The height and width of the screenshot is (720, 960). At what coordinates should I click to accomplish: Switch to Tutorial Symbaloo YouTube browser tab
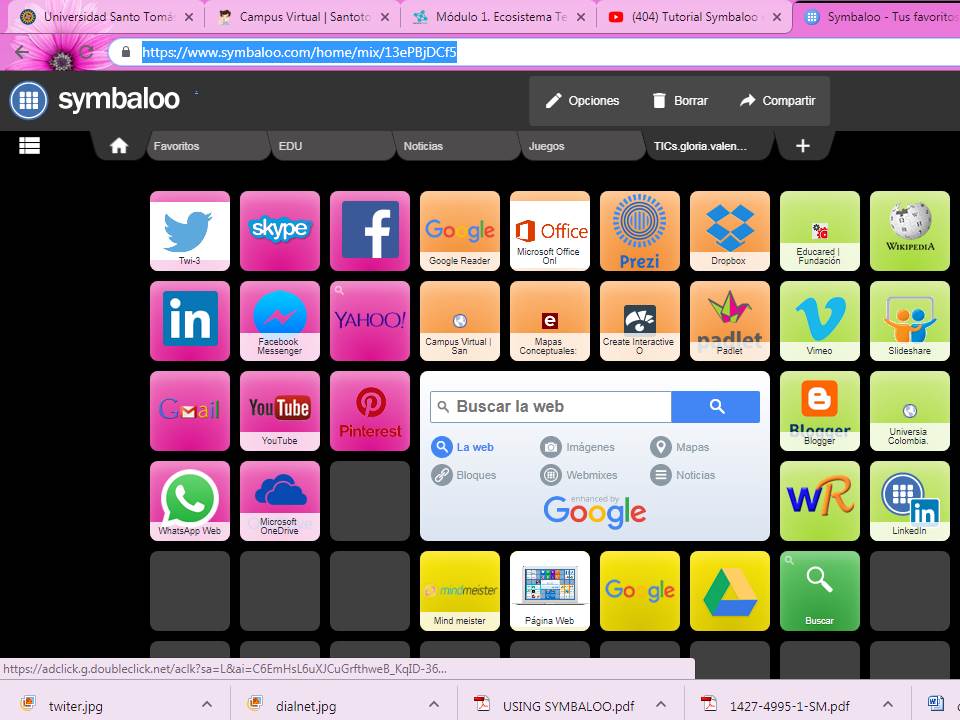(x=693, y=17)
